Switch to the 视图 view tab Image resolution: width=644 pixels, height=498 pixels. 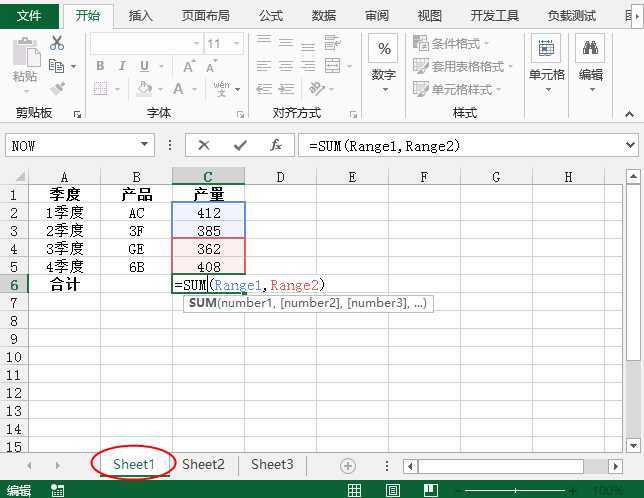(430, 16)
